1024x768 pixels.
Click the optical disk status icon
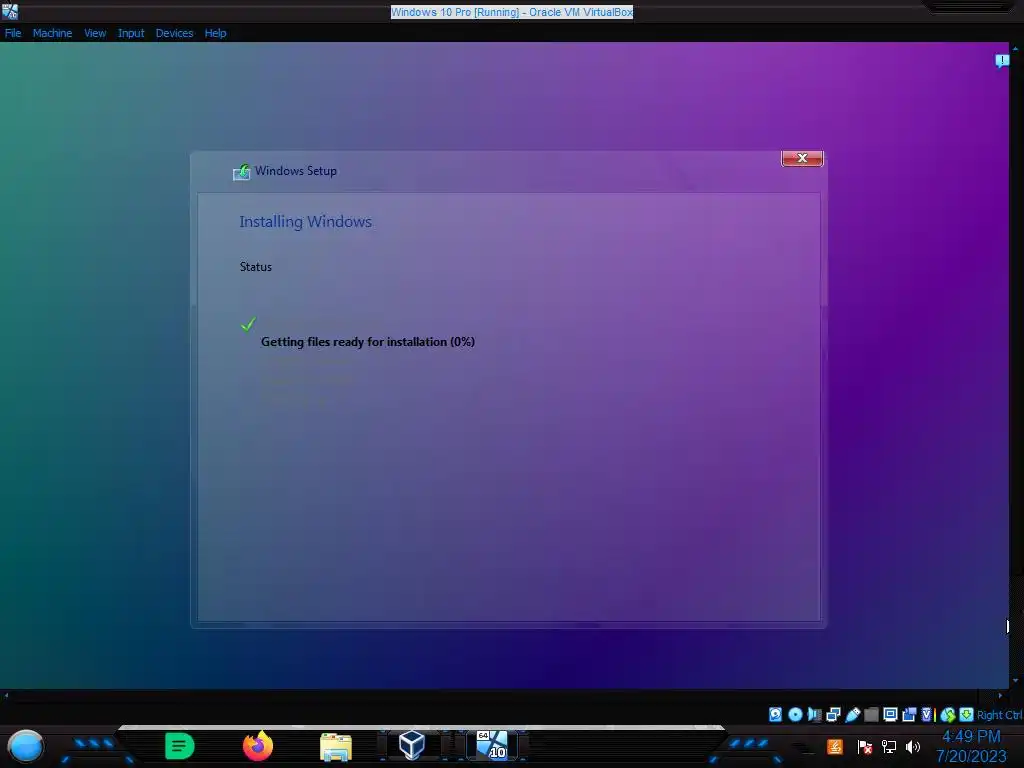click(x=795, y=714)
